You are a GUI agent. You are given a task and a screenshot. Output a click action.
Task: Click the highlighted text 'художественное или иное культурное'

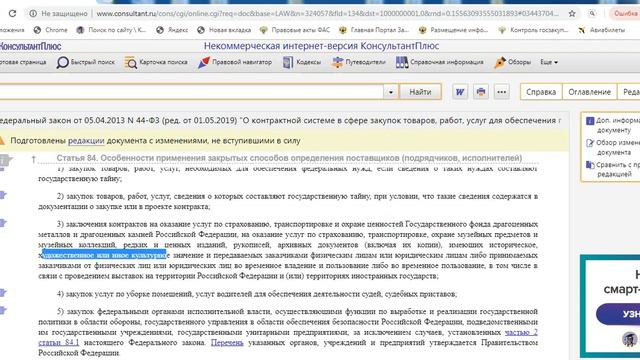[104, 255]
